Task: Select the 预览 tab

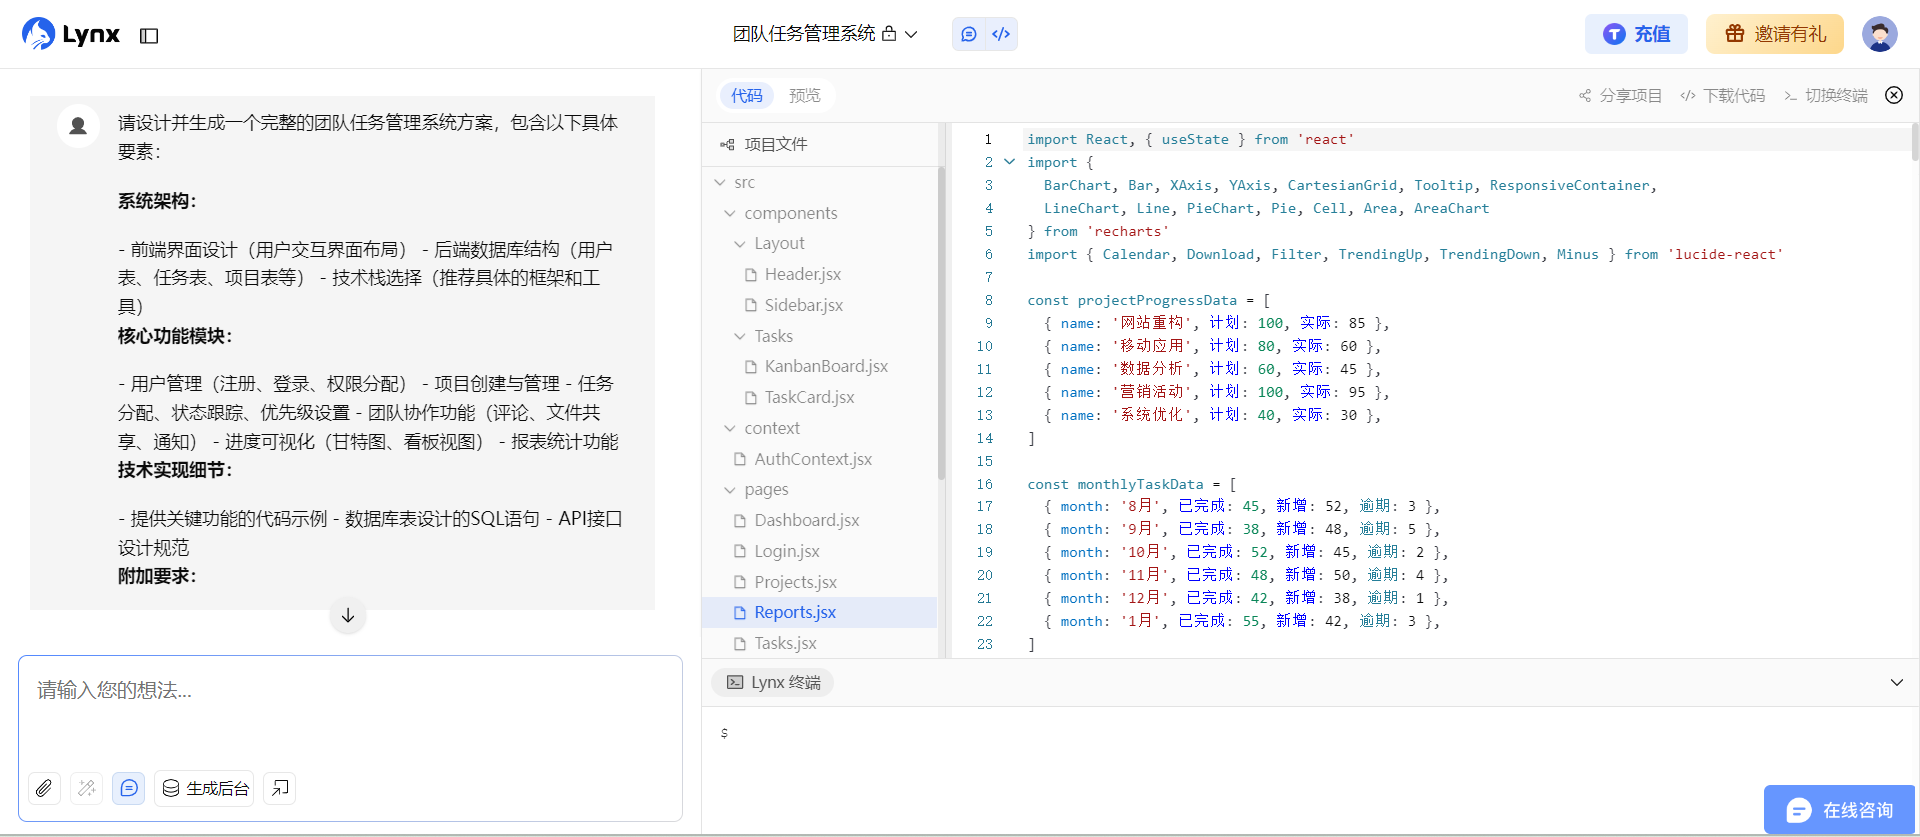Action: (x=805, y=95)
